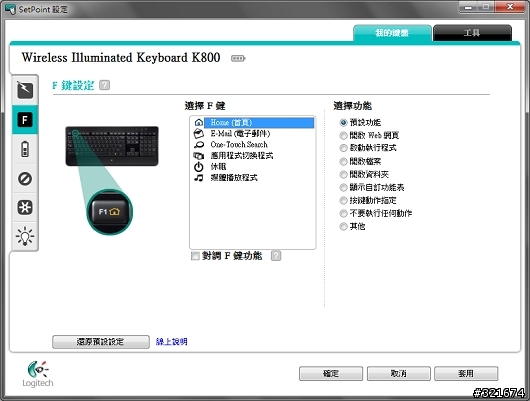Open the asterisk sidebar icon
This screenshot has height=401, width=530.
pyautogui.click(x=25, y=207)
